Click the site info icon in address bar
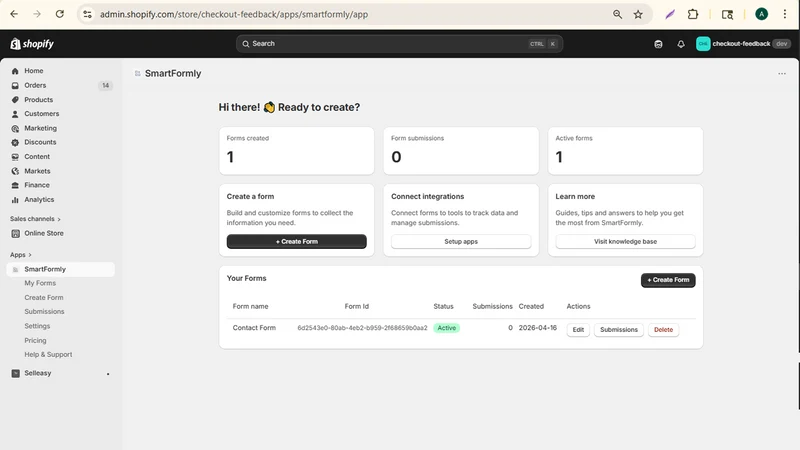 [x=88, y=14]
